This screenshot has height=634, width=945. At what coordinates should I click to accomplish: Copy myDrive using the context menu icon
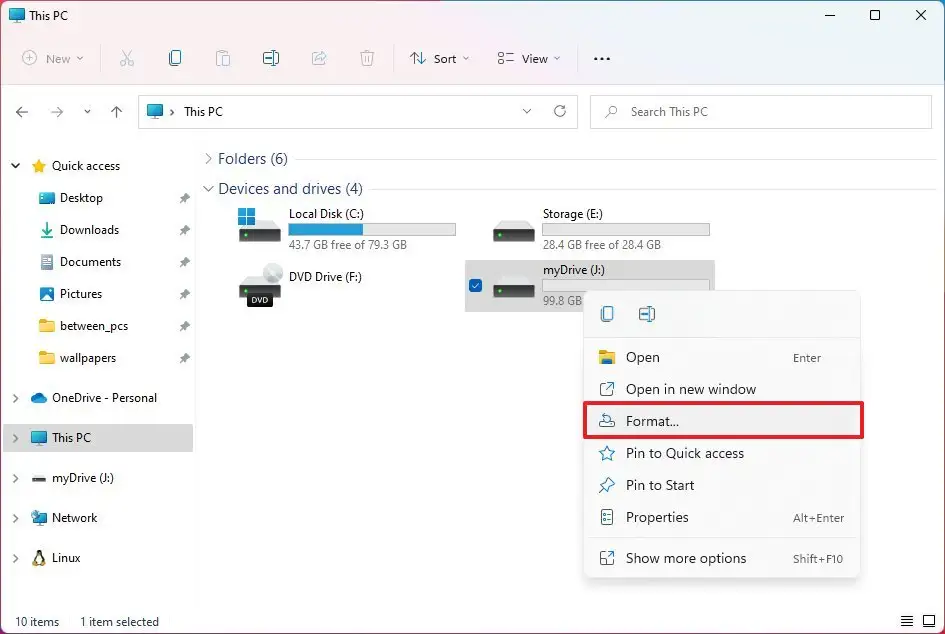pos(606,313)
